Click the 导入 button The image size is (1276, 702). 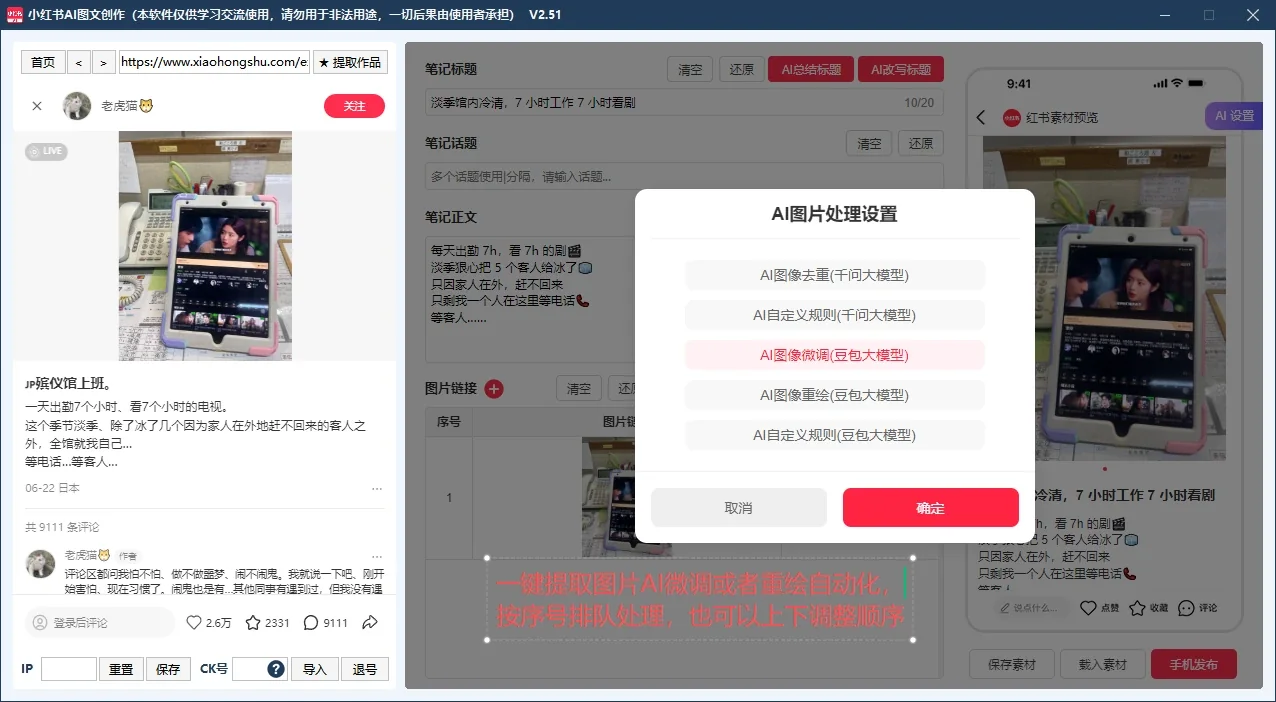[315, 669]
